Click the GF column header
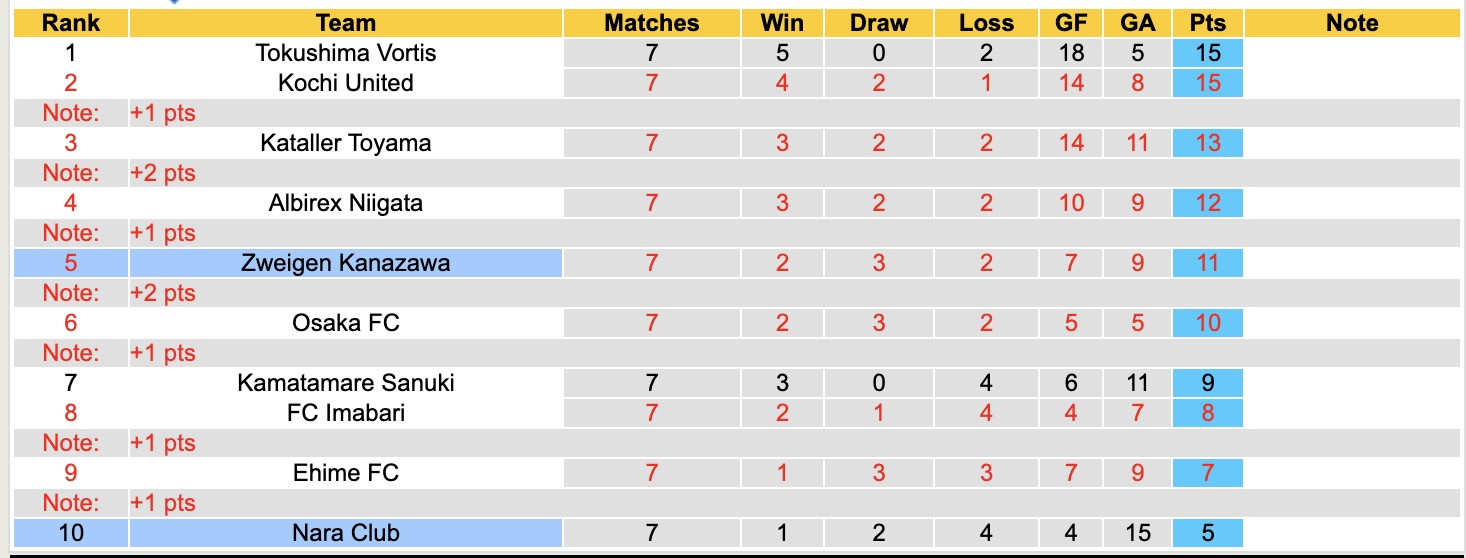 (1071, 23)
